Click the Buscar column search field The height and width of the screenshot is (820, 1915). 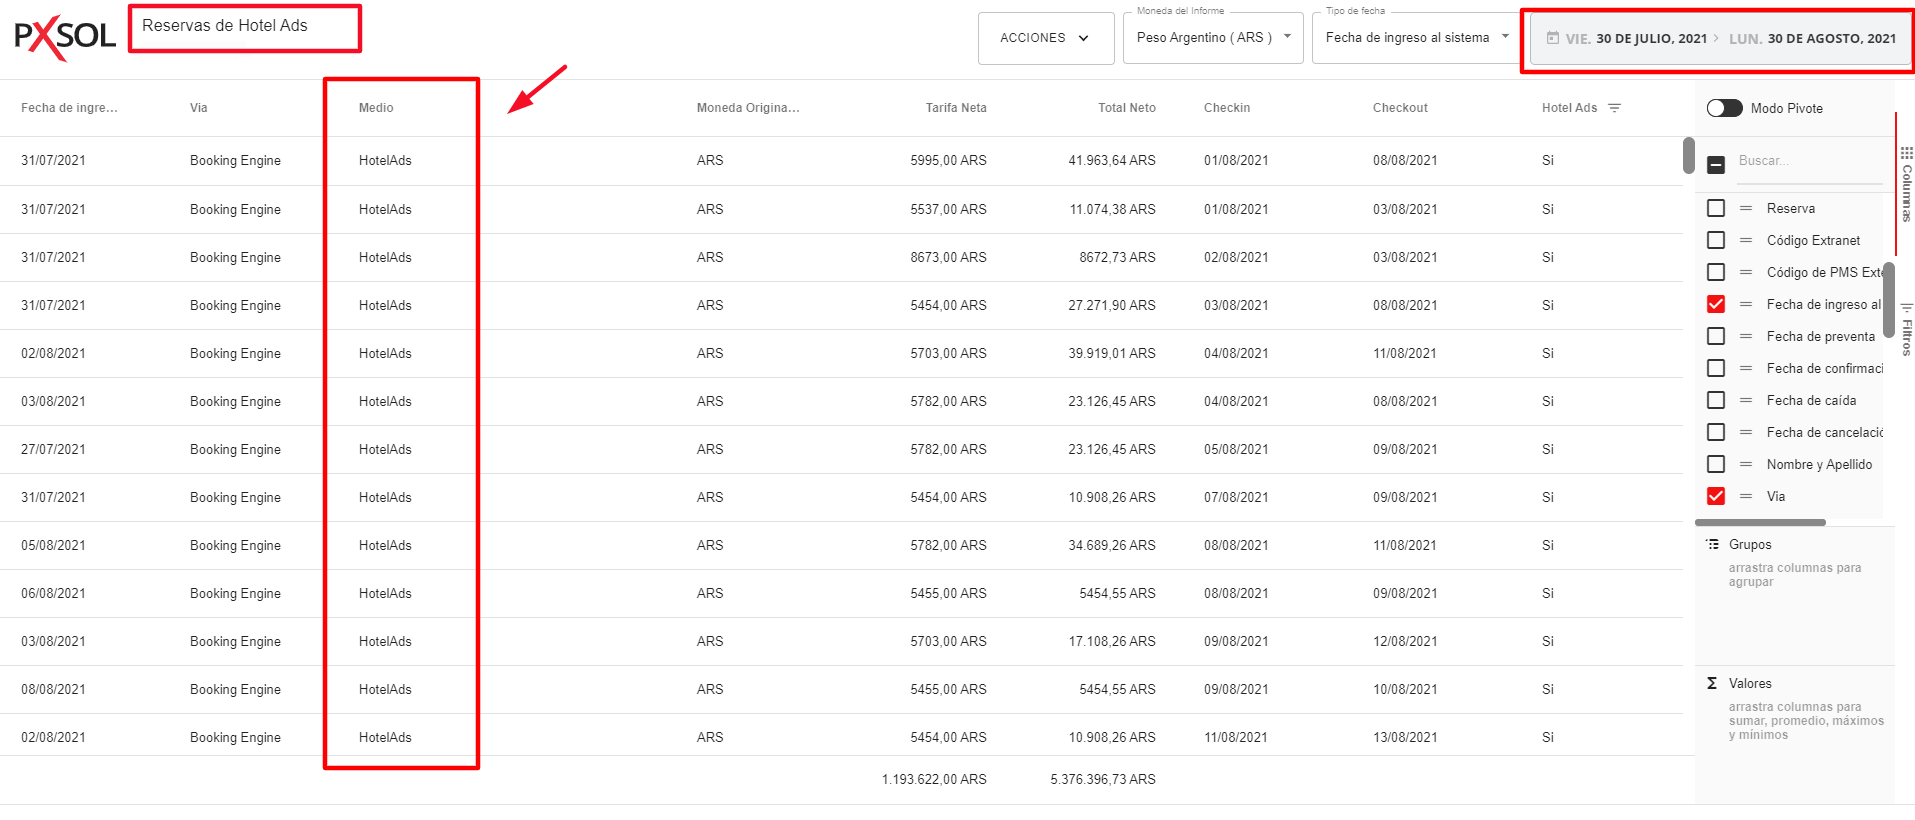click(x=1808, y=161)
